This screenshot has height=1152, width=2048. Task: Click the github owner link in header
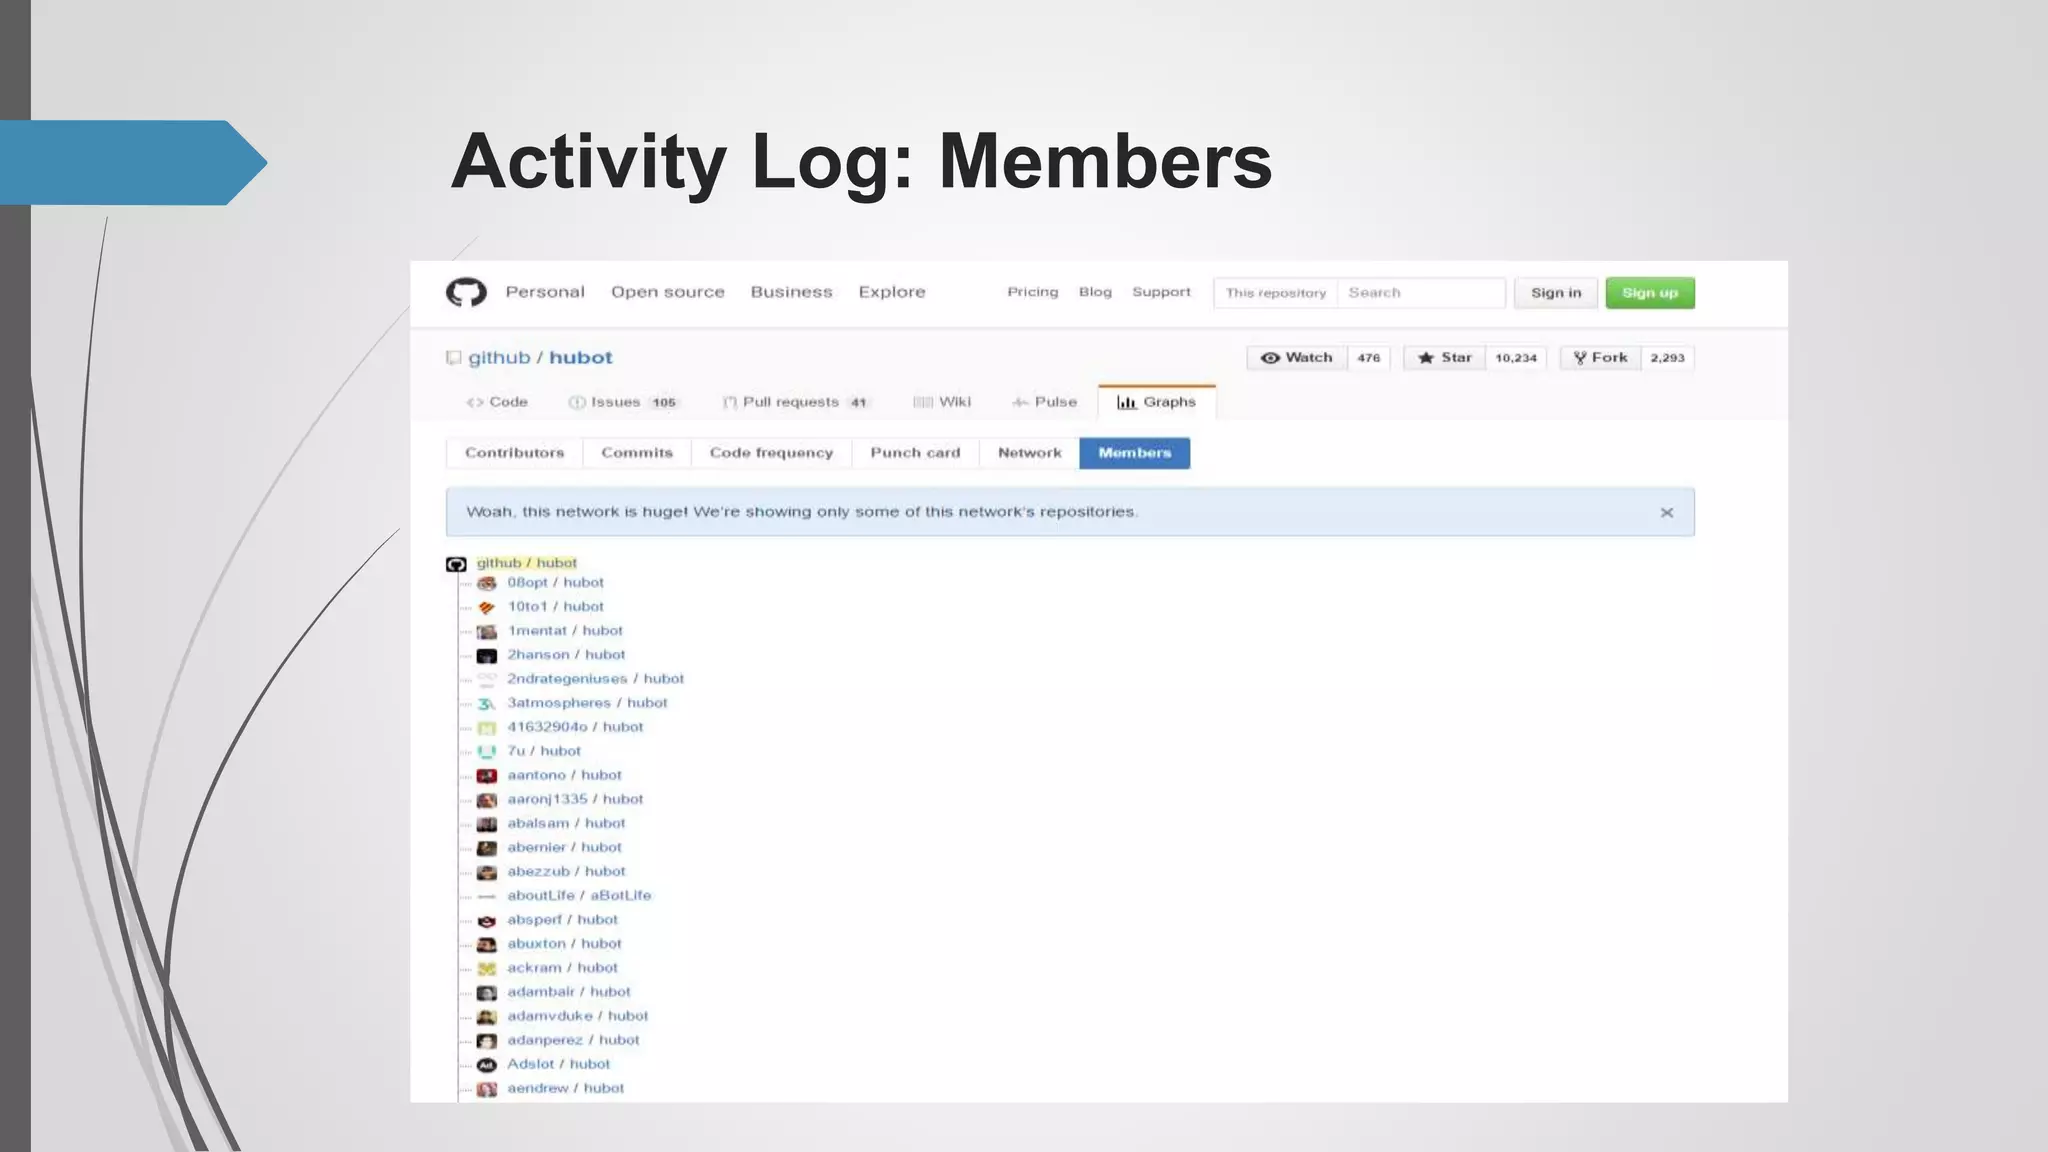(499, 358)
